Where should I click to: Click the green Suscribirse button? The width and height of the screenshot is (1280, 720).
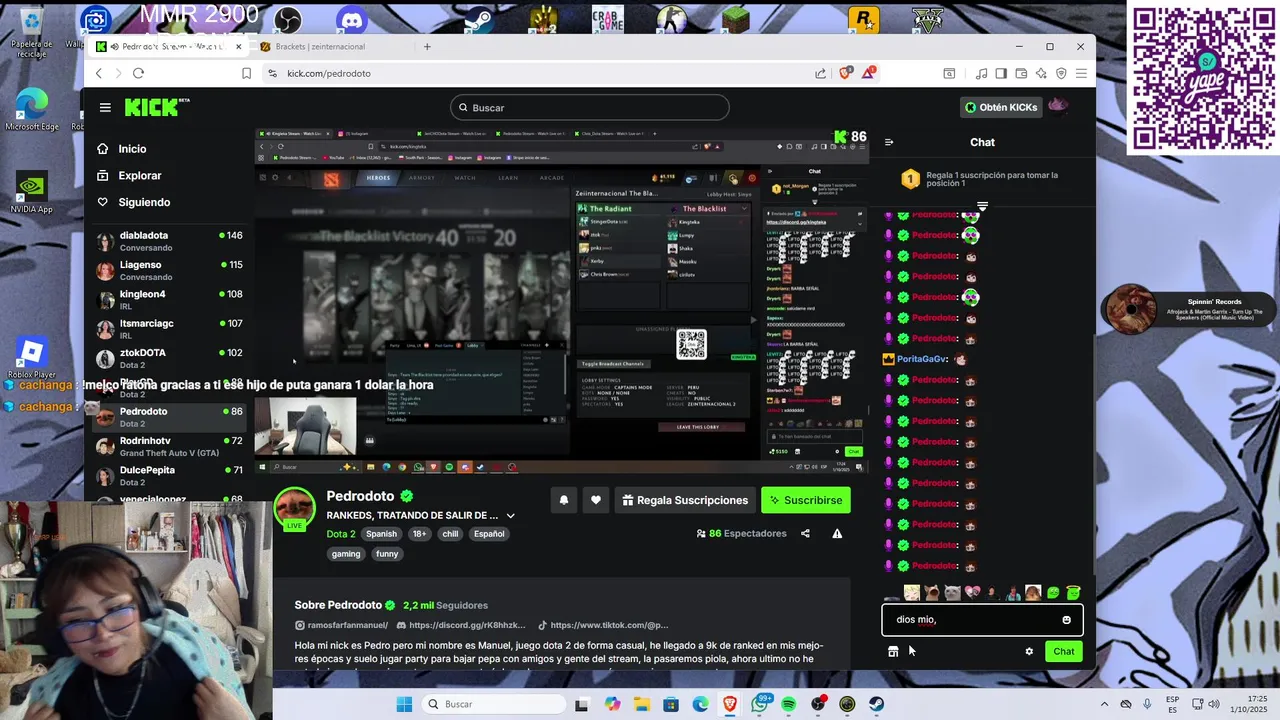coord(806,500)
